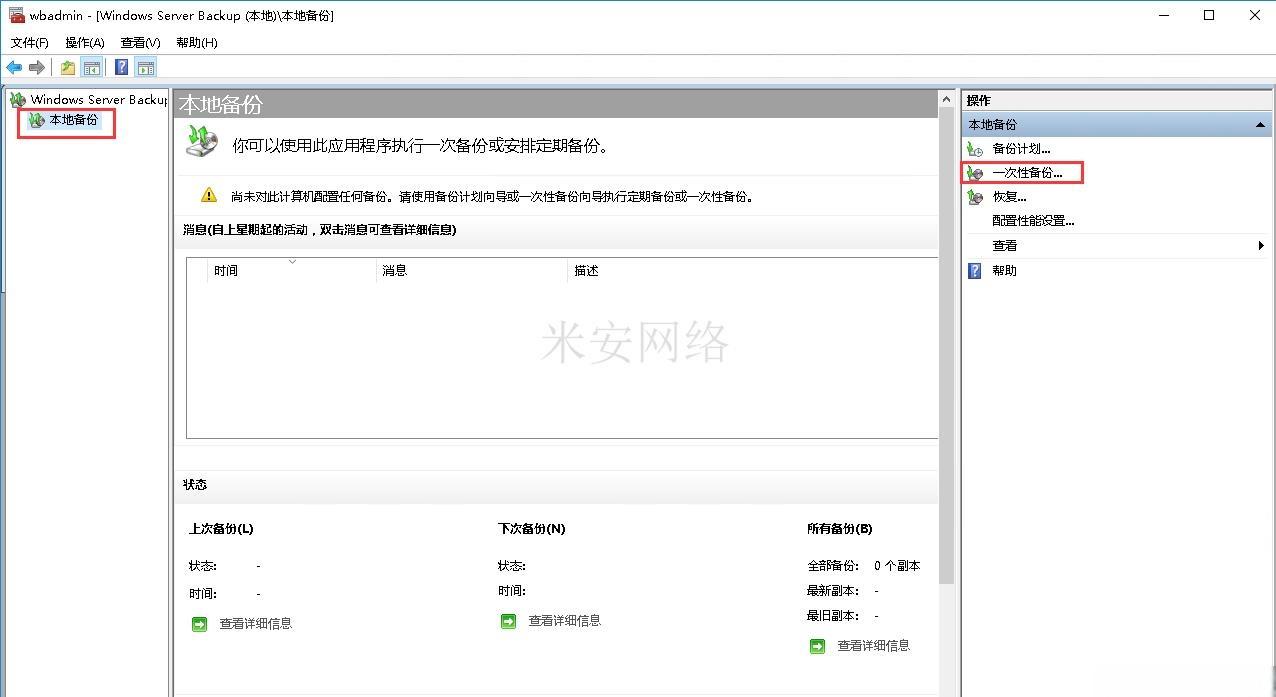
Task: Click the Windows Server Backup tree root icon
Action: click(x=18, y=99)
